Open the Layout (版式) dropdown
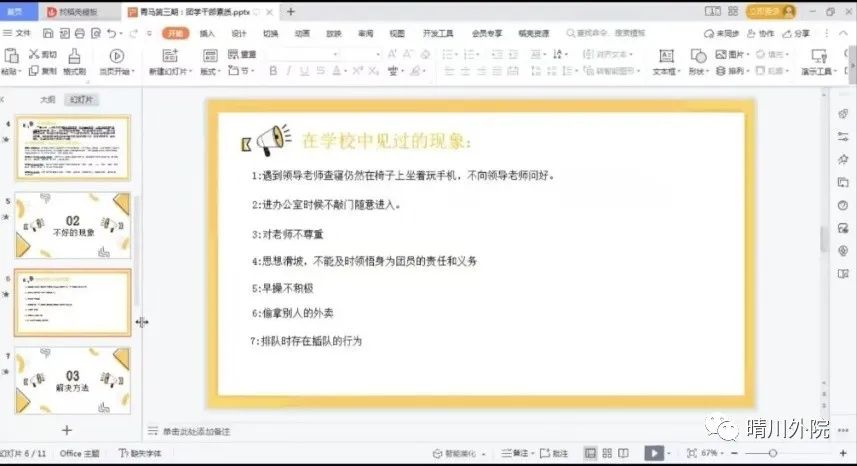 210,72
